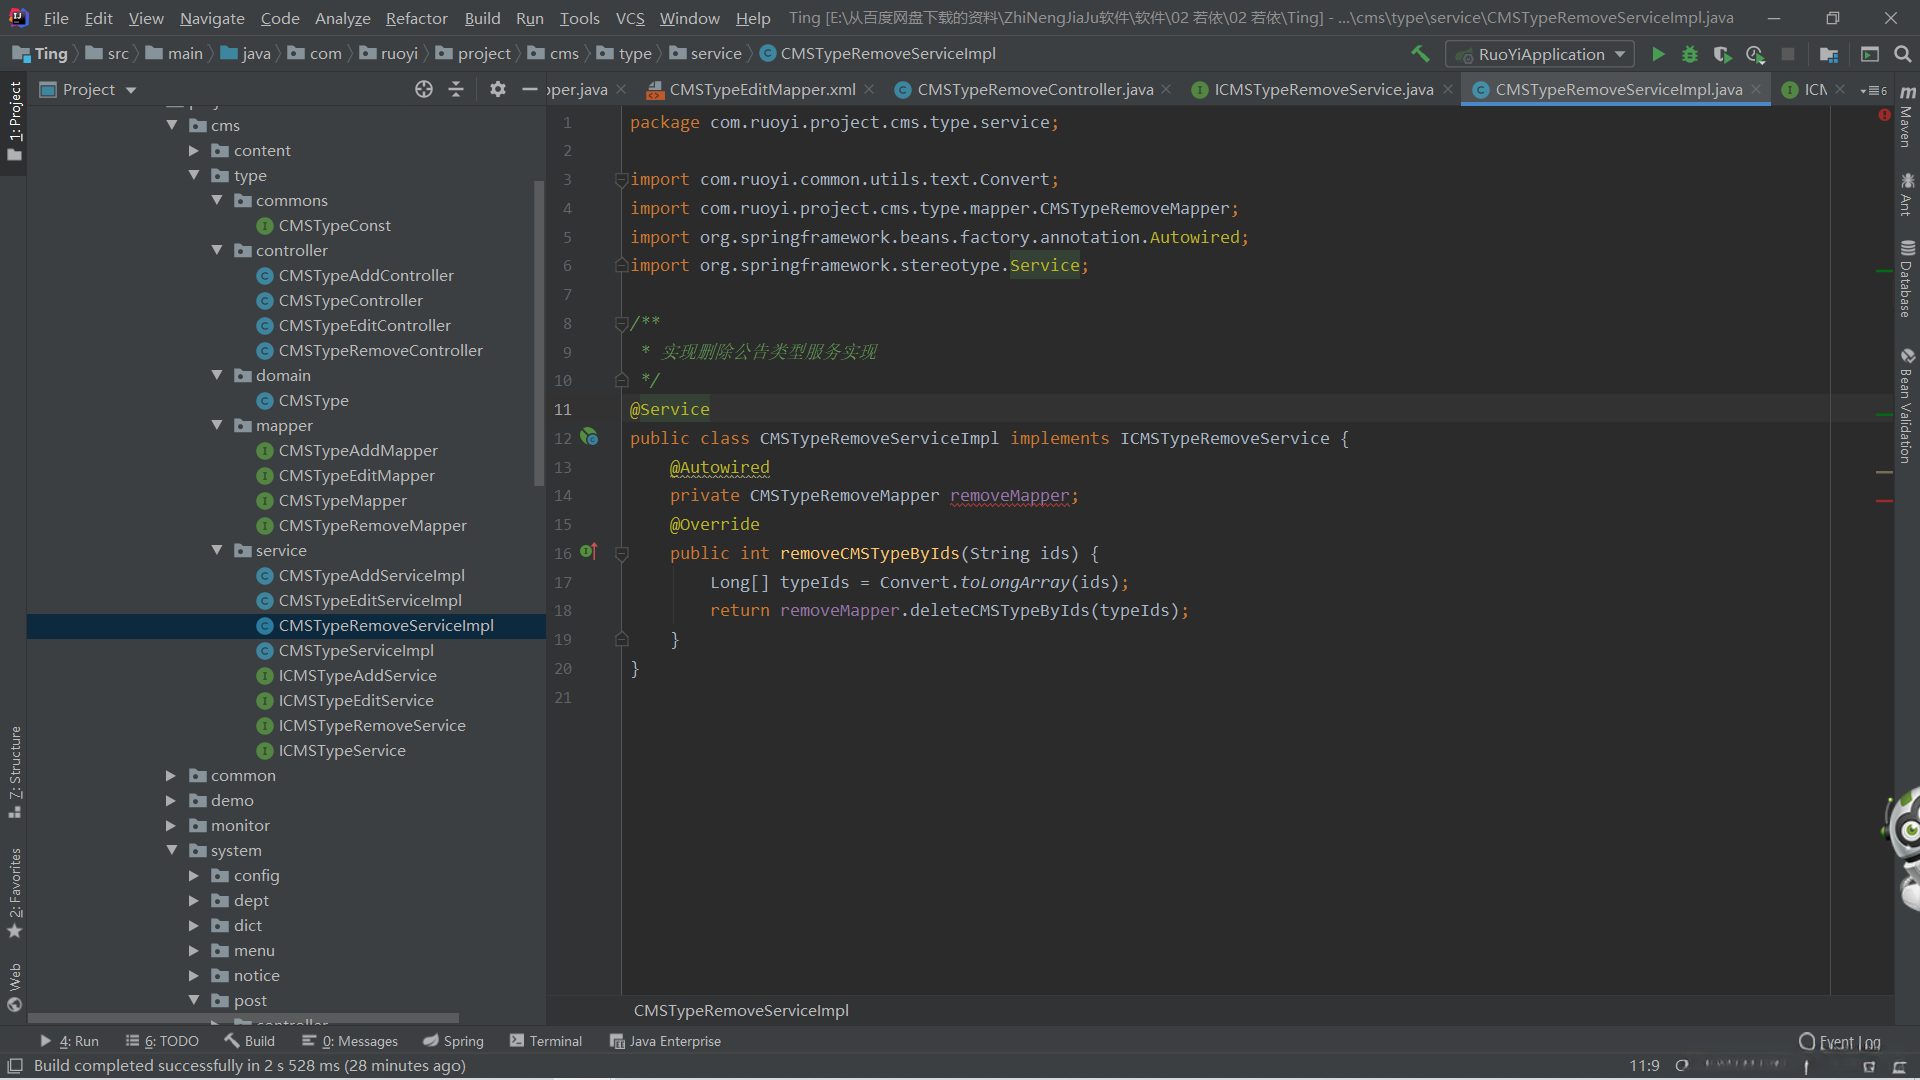The image size is (1920, 1080).
Task: Select ICMSTypeRemoveService in project tree
Action: pyautogui.click(x=372, y=726)
